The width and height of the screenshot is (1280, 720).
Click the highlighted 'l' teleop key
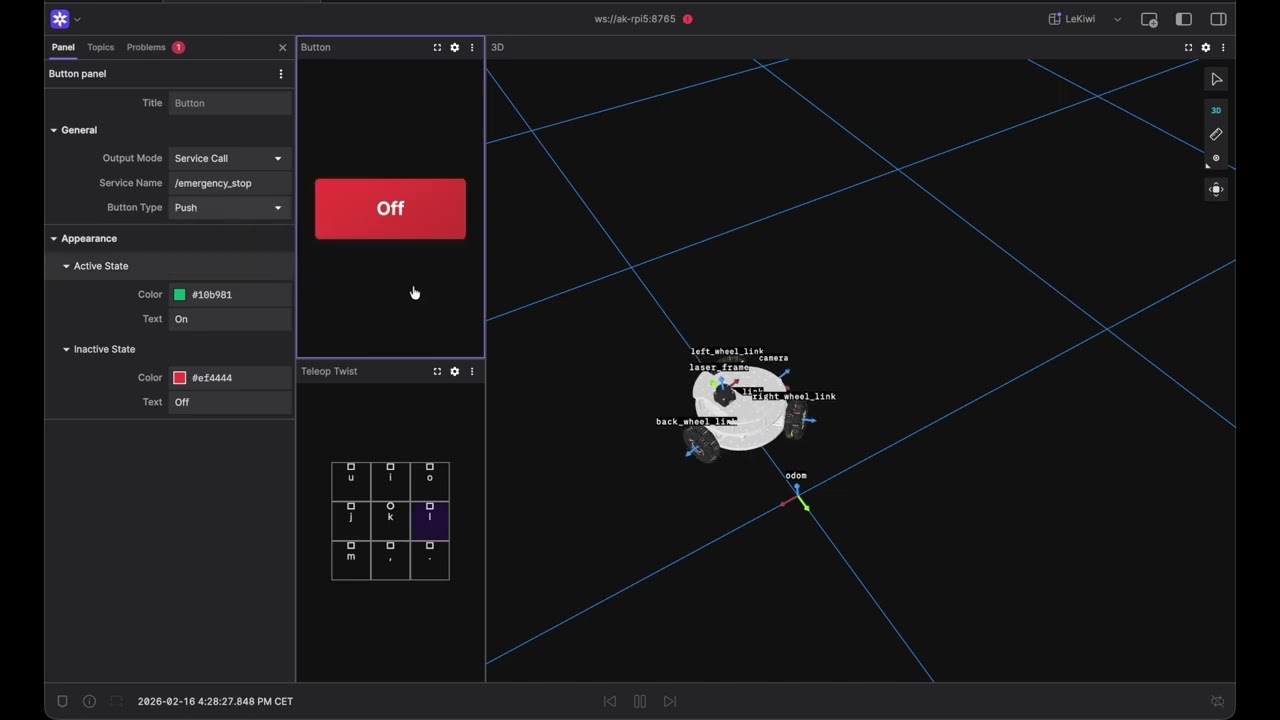(x=430, y=521)
